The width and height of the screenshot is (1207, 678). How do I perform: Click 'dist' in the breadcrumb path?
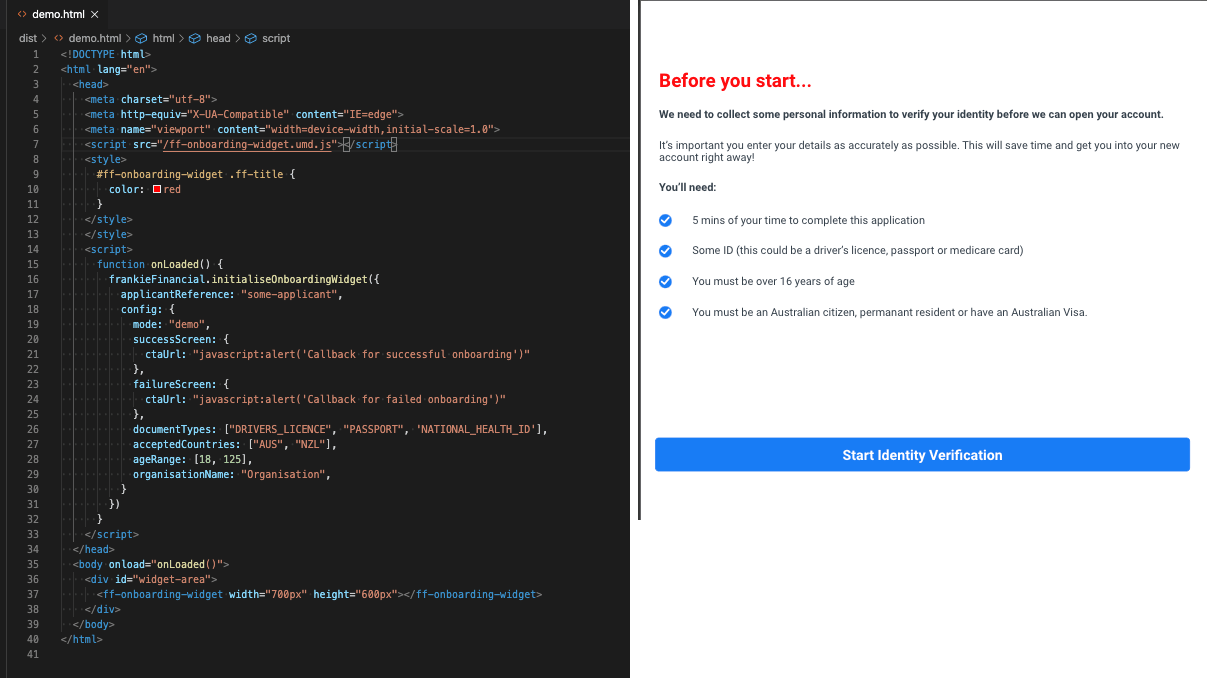click(27, 38)
